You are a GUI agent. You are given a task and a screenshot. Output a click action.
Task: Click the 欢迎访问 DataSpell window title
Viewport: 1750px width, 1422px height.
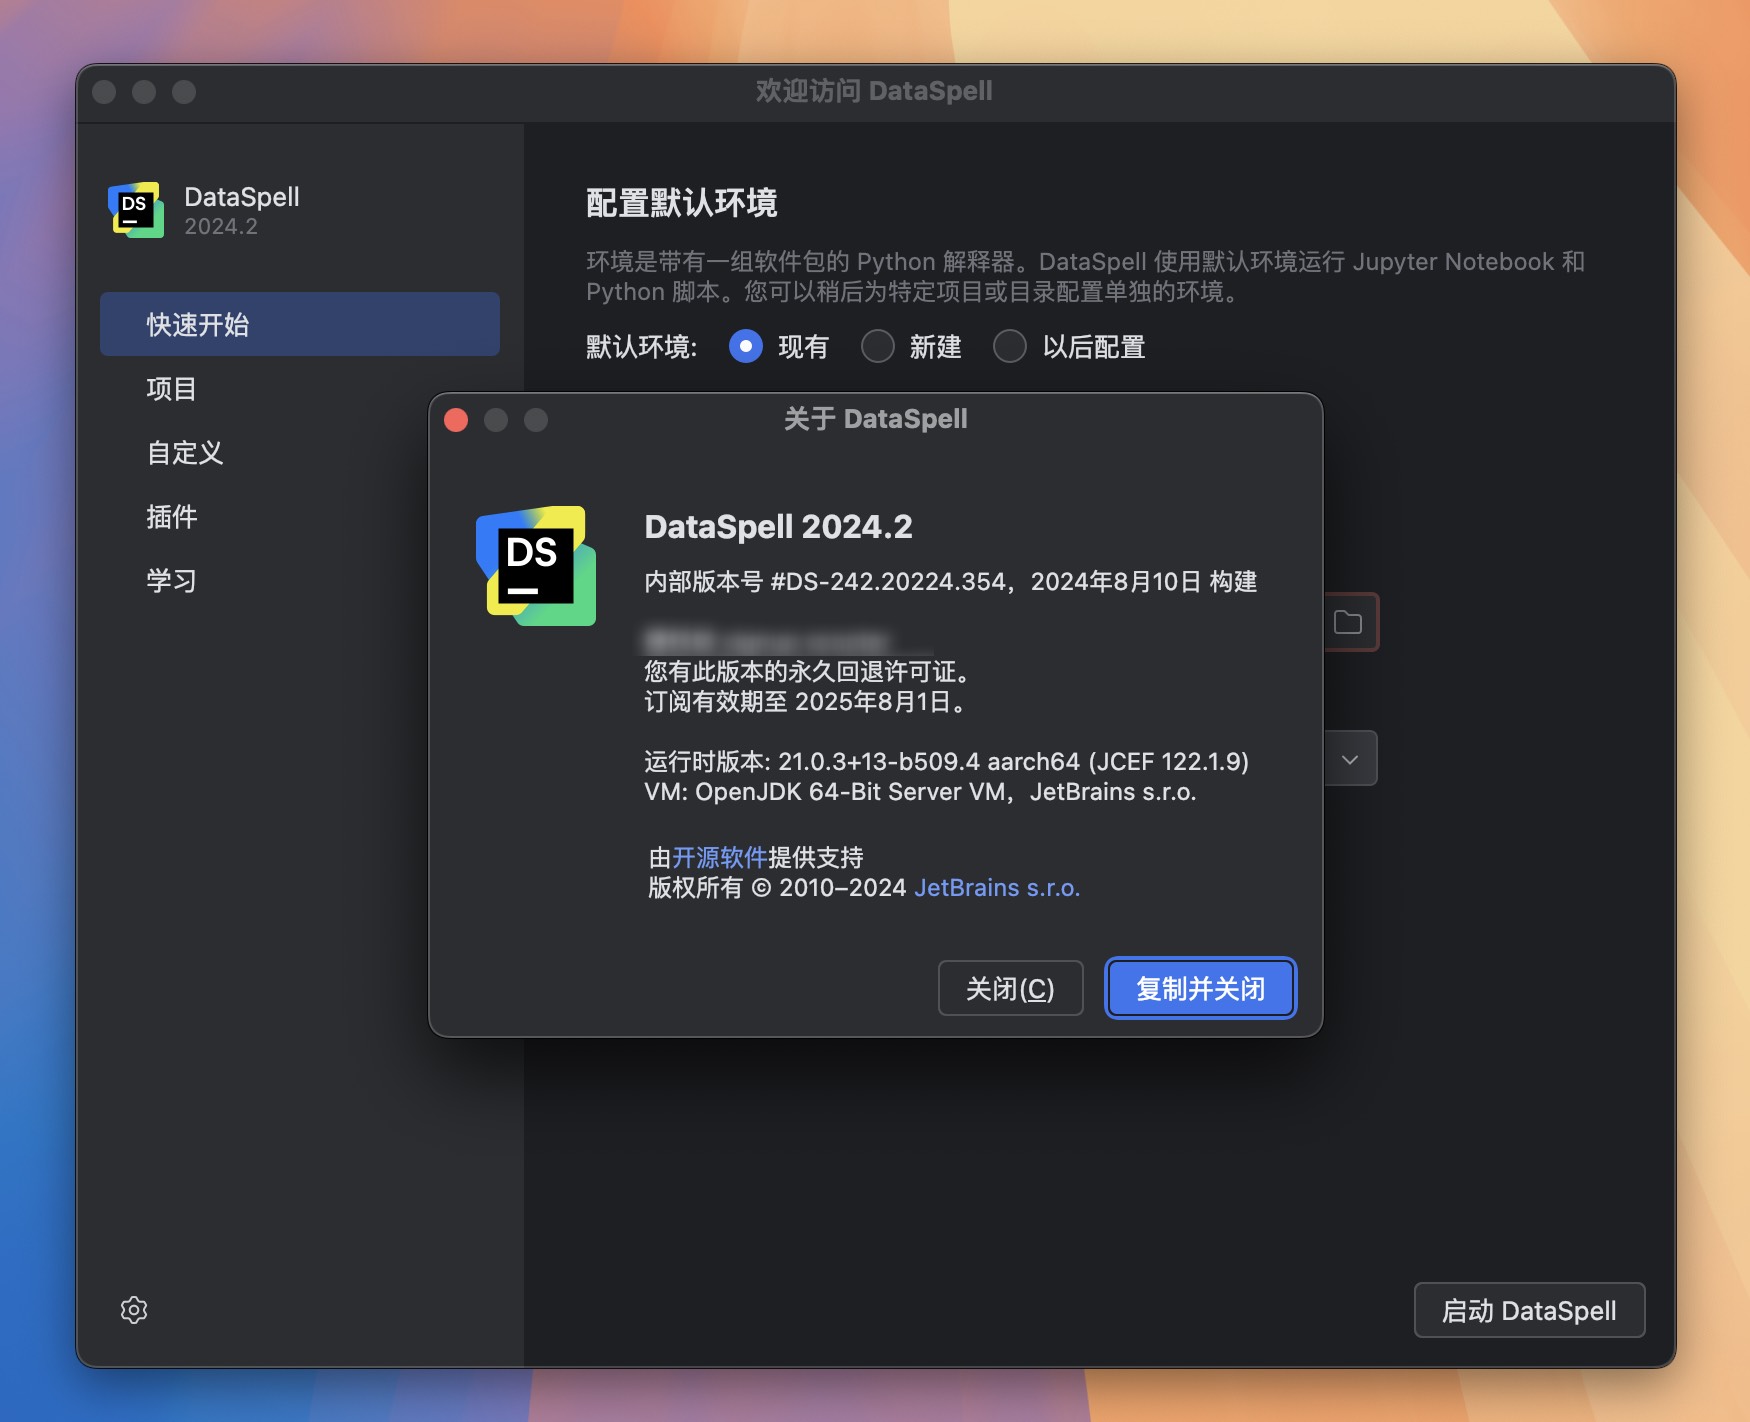click(x=874, y=91)
